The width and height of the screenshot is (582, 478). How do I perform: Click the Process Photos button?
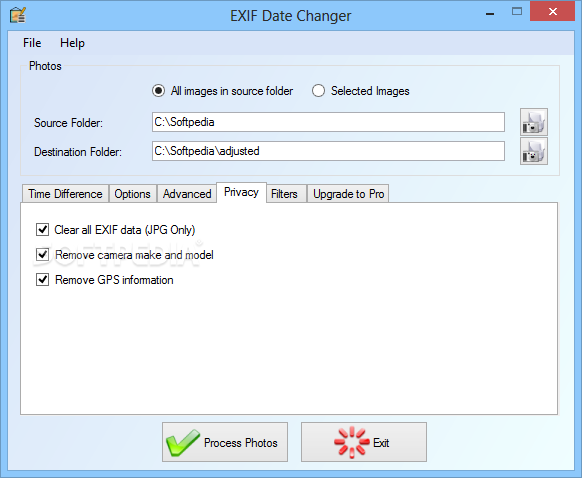click(x=225, y=442)
